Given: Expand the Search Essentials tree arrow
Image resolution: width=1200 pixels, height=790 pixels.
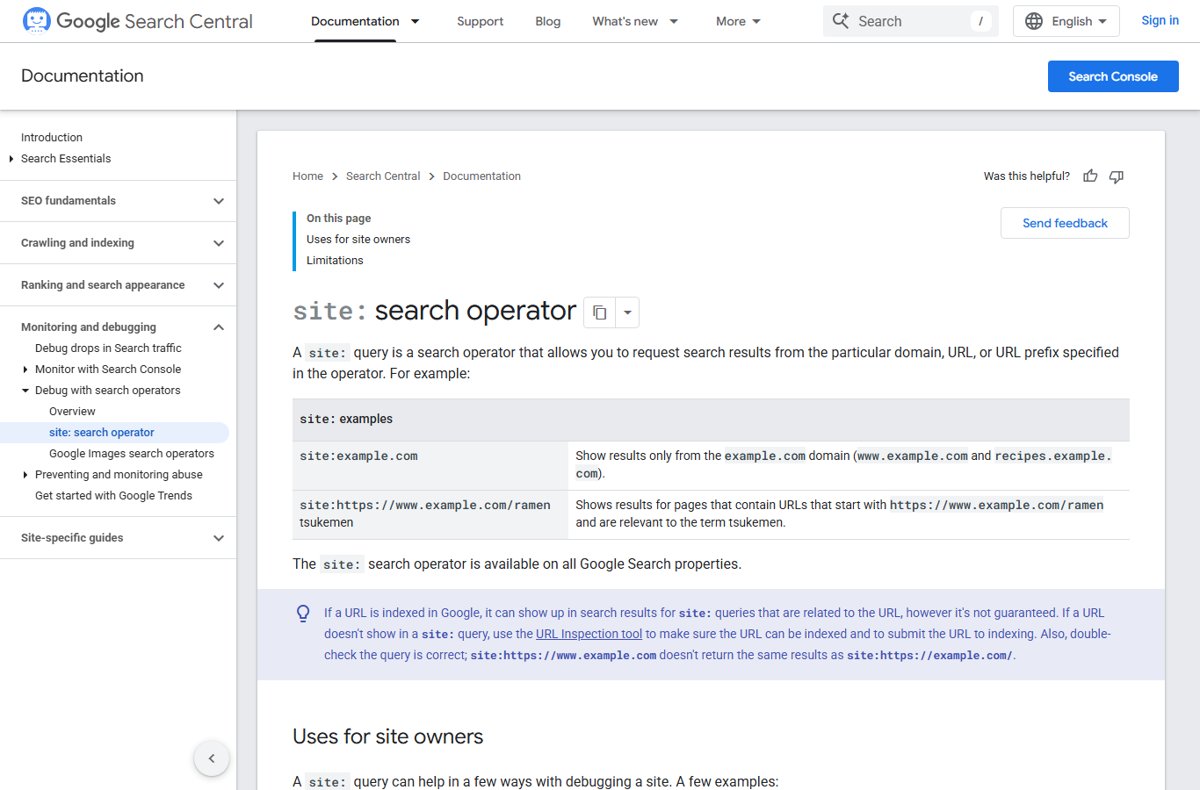Looking at the screenshot, I should [11, 159].
